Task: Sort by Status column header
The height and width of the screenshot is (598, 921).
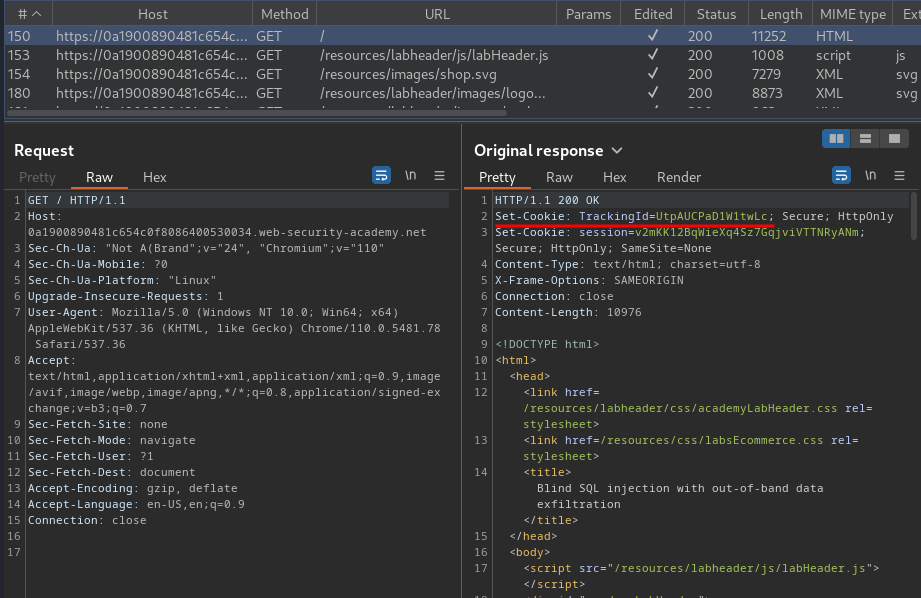Action: coord(716,14)
